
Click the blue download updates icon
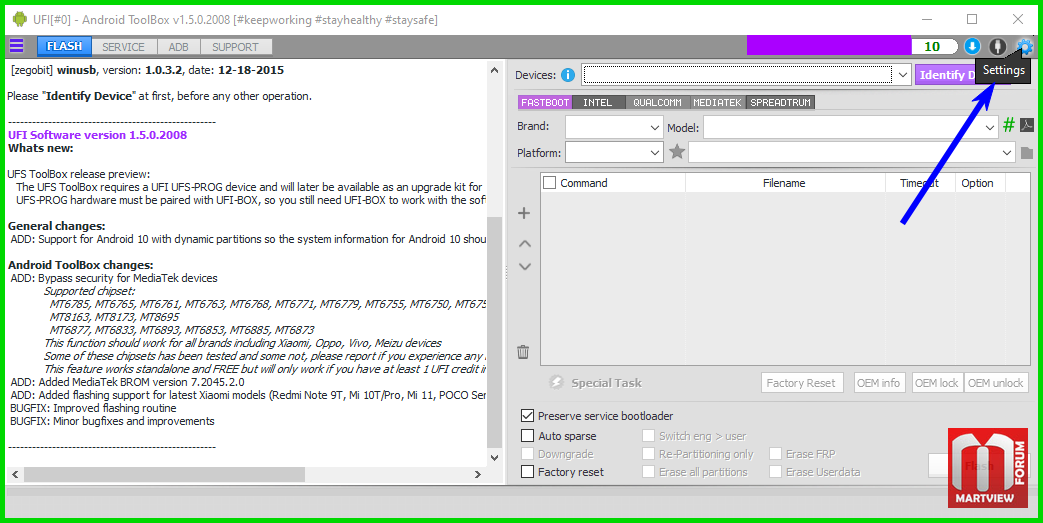pyautogui.click(x=972, y=47)
